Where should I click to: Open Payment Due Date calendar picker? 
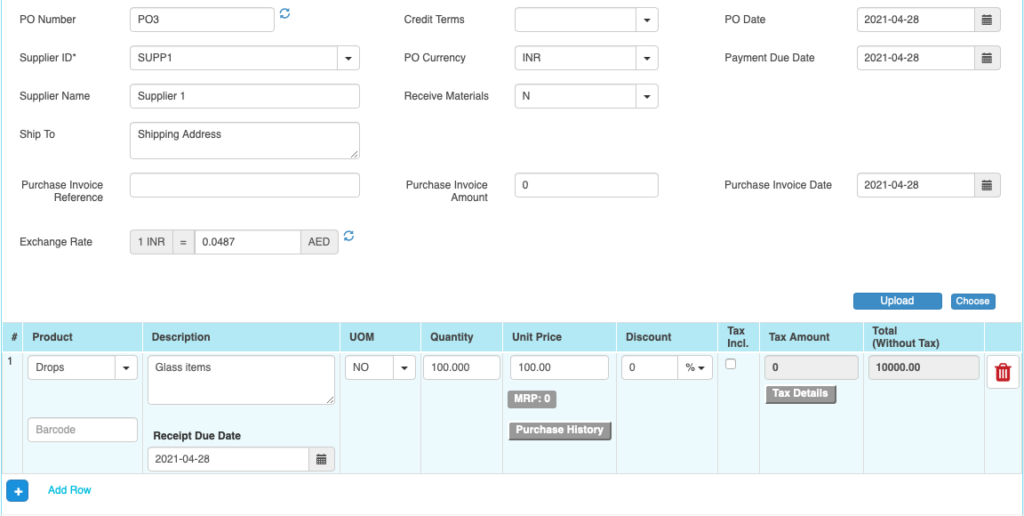(987, 57)
